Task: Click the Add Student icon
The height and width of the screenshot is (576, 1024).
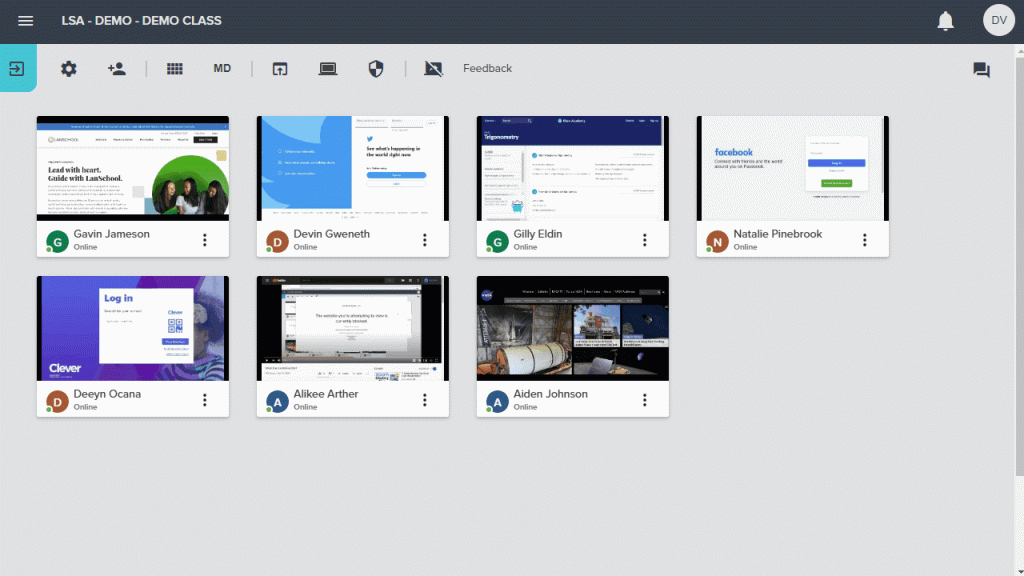Action: coord(117,68)
